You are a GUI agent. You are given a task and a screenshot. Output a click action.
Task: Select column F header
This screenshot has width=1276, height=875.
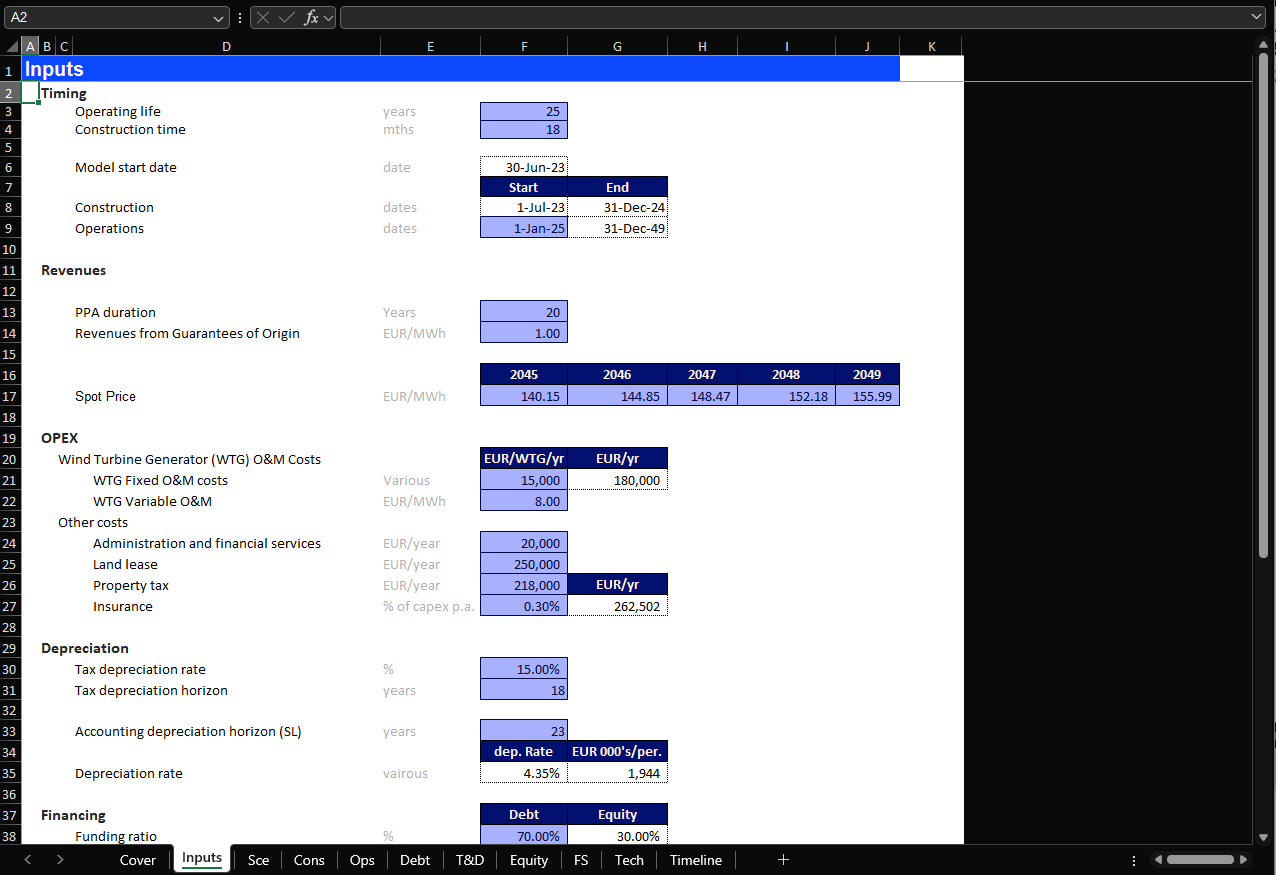tap(524, 46)
